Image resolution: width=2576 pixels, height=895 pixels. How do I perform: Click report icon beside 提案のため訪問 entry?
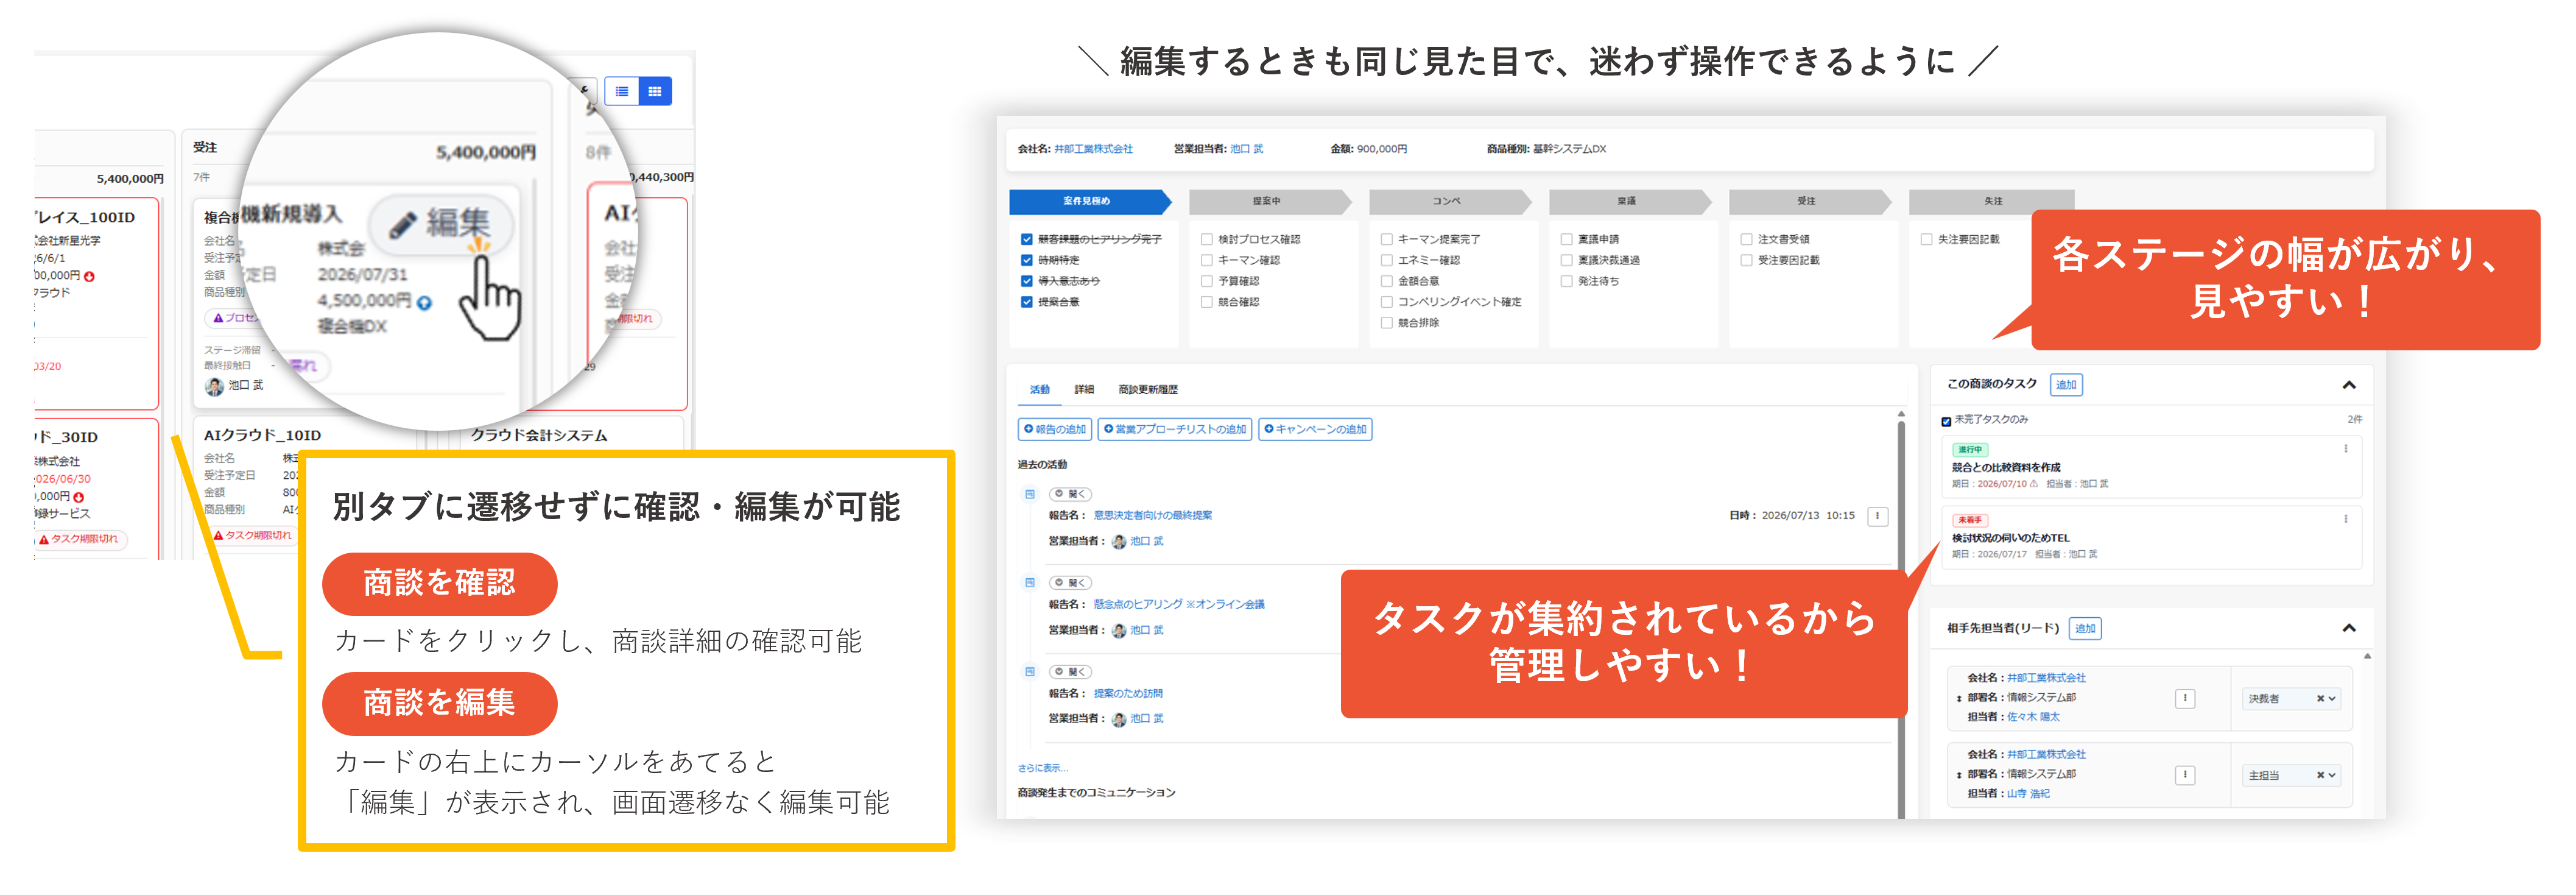[x=1030, y=671]
